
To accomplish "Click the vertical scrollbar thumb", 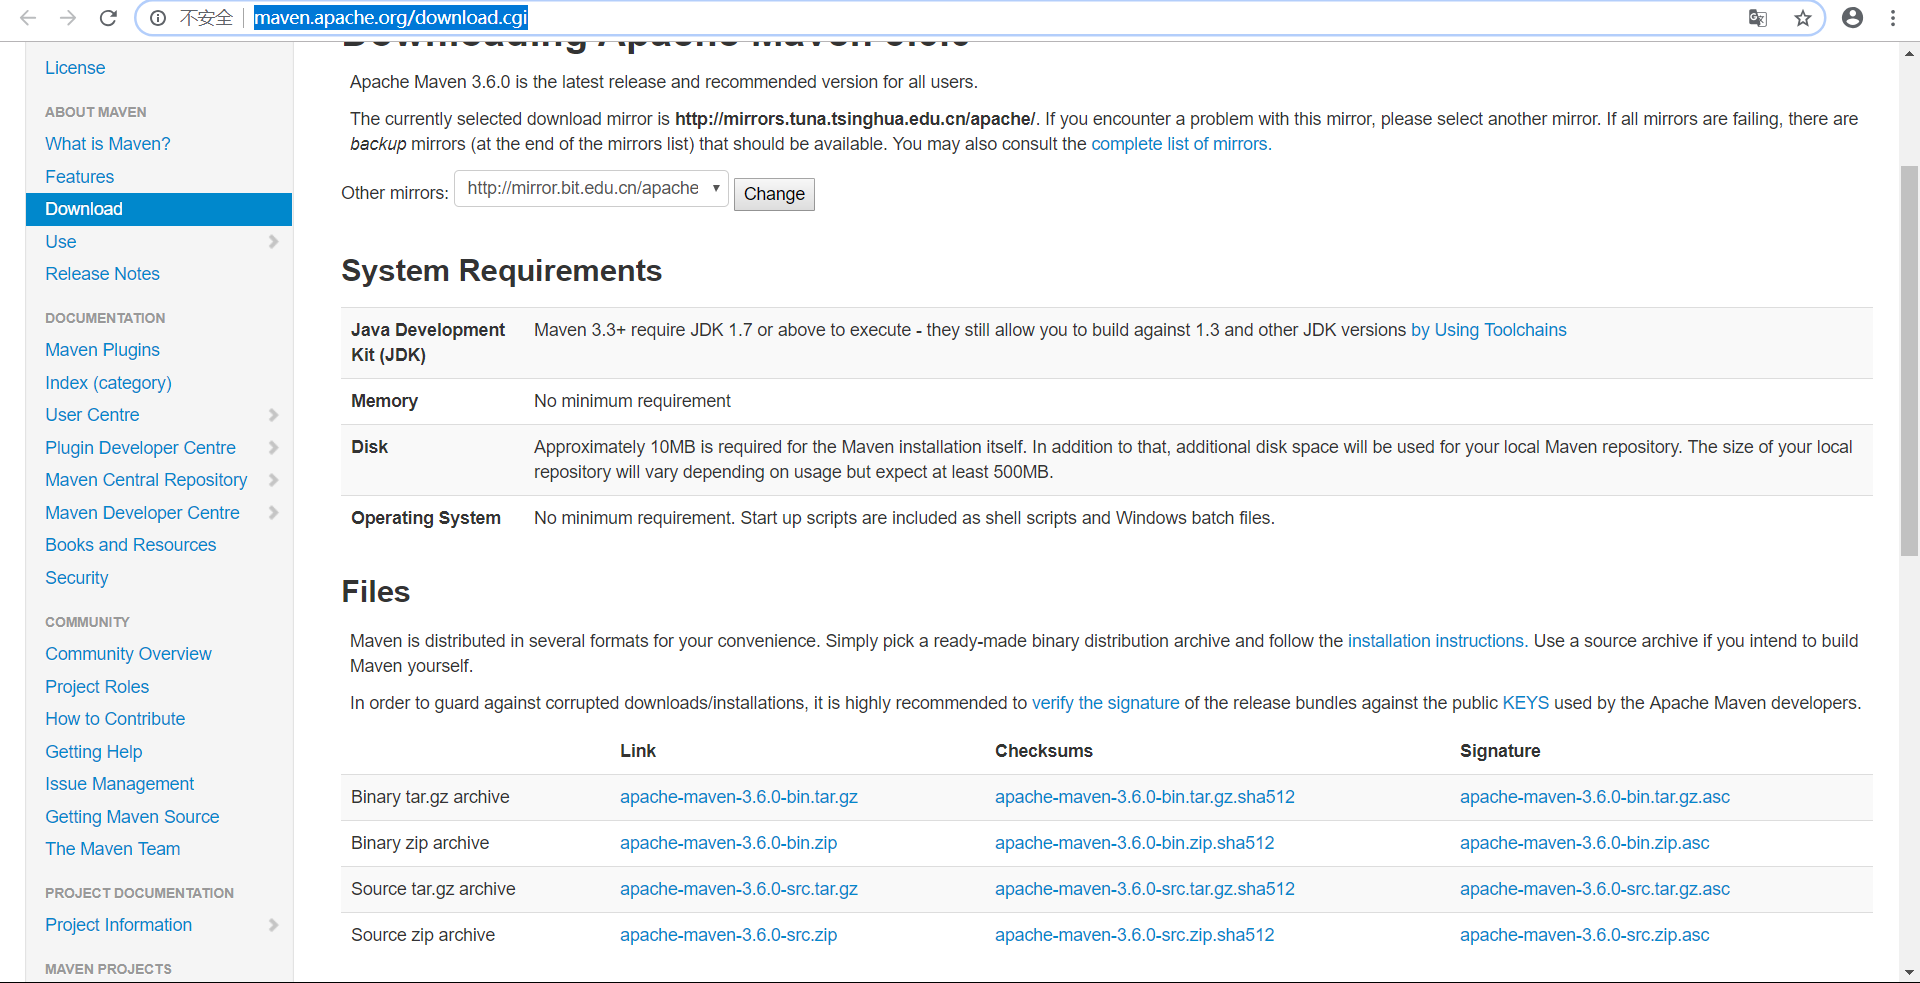I will pyautogui.click(x=1910, y=360).
